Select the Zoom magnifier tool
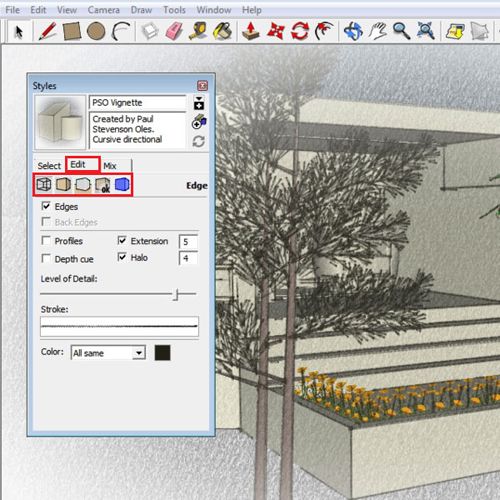The height and width of the screenshot is (500, 500). (x=401, y=31)
